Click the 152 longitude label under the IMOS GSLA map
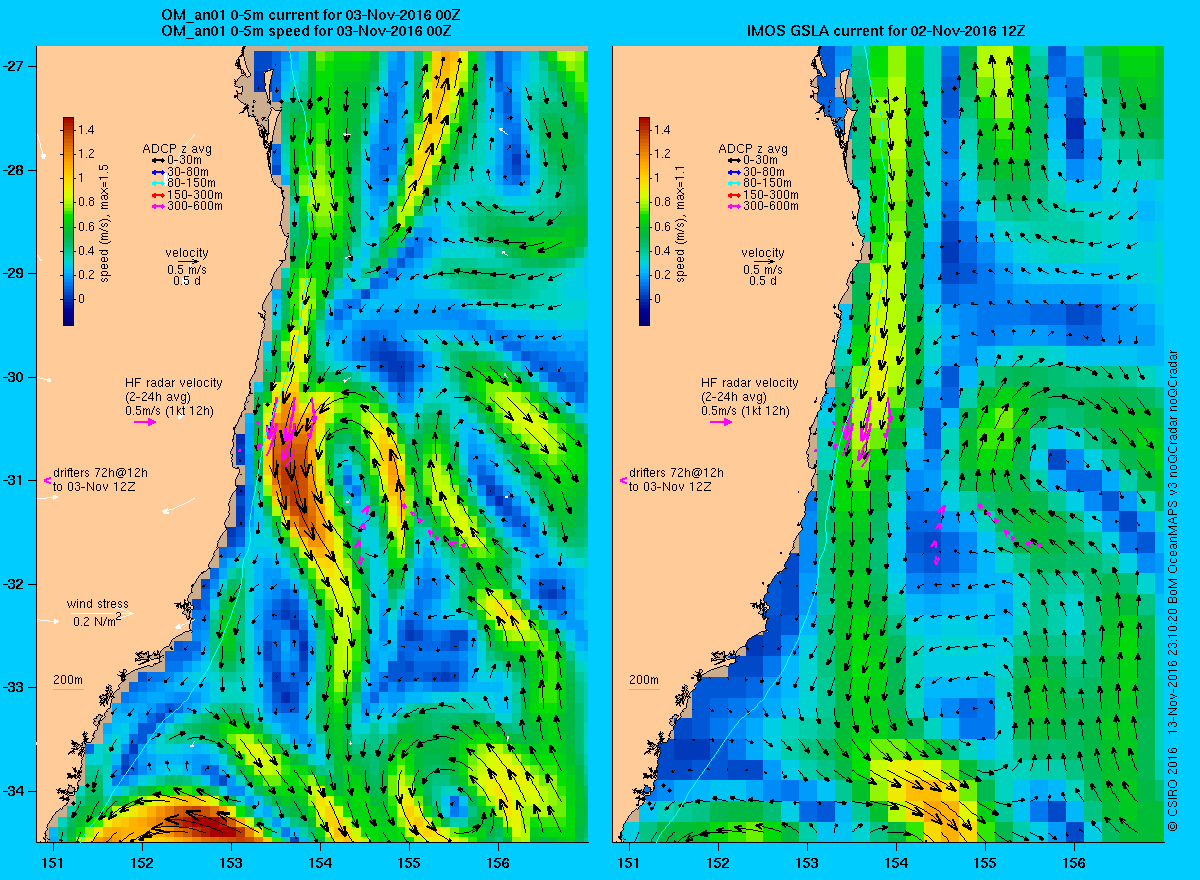The width and height of the screenshot is (1200, 880). coord(718,863)
